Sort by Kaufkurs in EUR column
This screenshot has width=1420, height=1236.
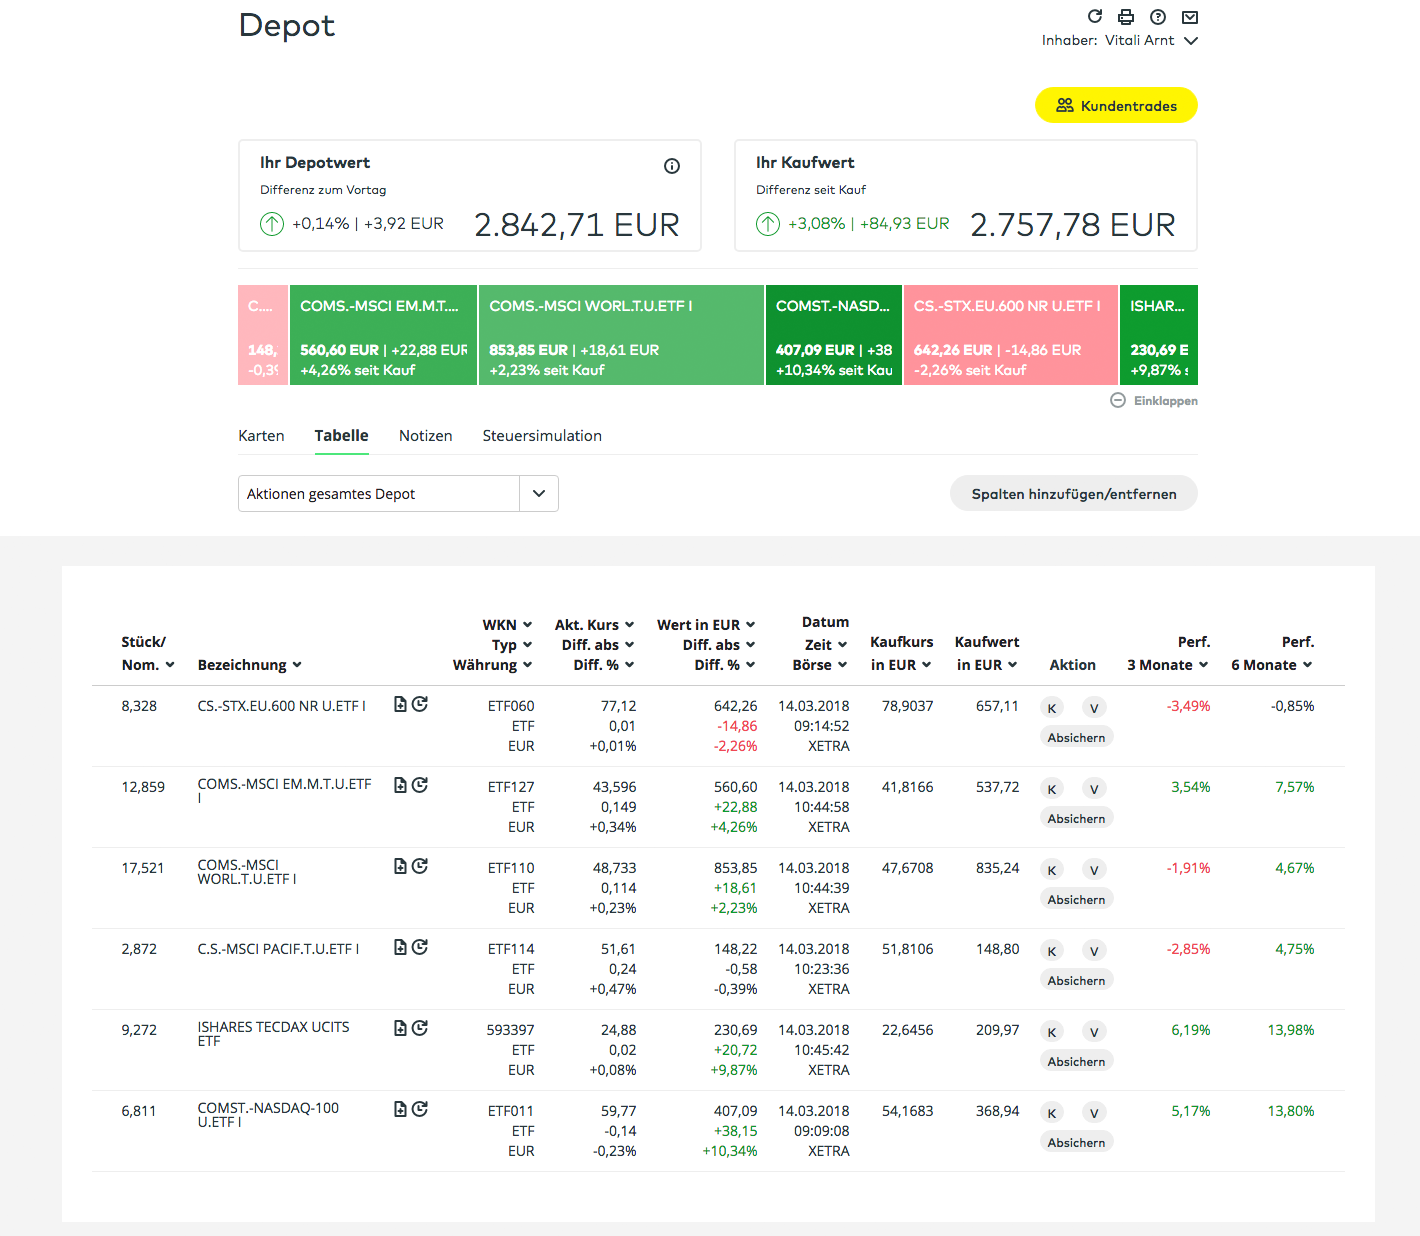(x=901, y=654)
